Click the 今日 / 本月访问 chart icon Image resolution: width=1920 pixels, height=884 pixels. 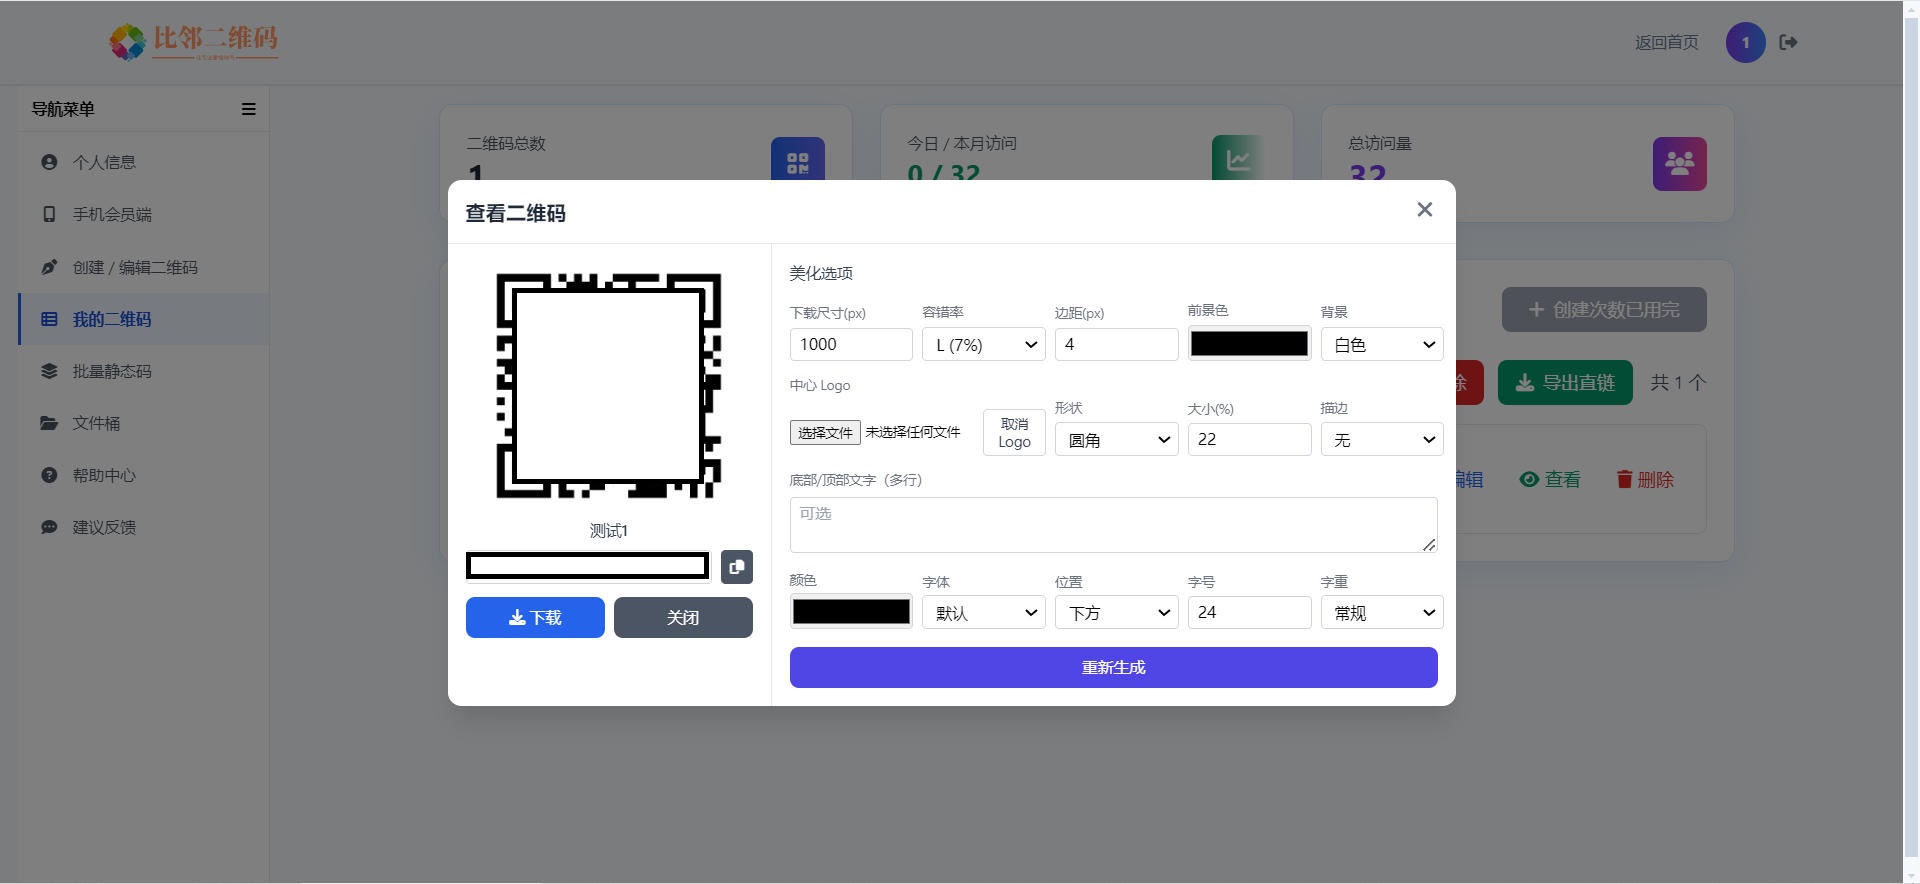1238,158
